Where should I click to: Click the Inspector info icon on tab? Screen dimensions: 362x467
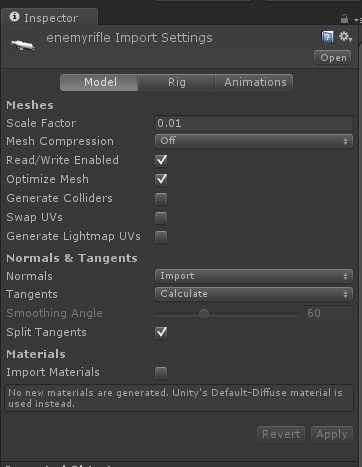tap(14, 16)
